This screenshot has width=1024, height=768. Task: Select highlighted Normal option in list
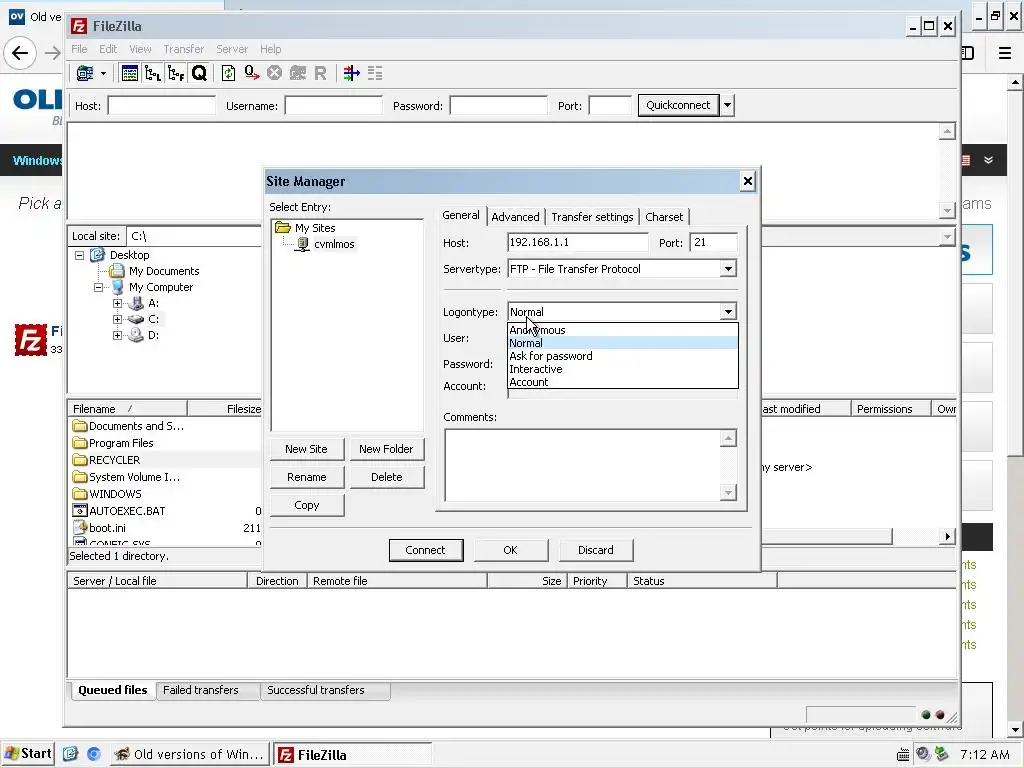(x=623, y=343)
